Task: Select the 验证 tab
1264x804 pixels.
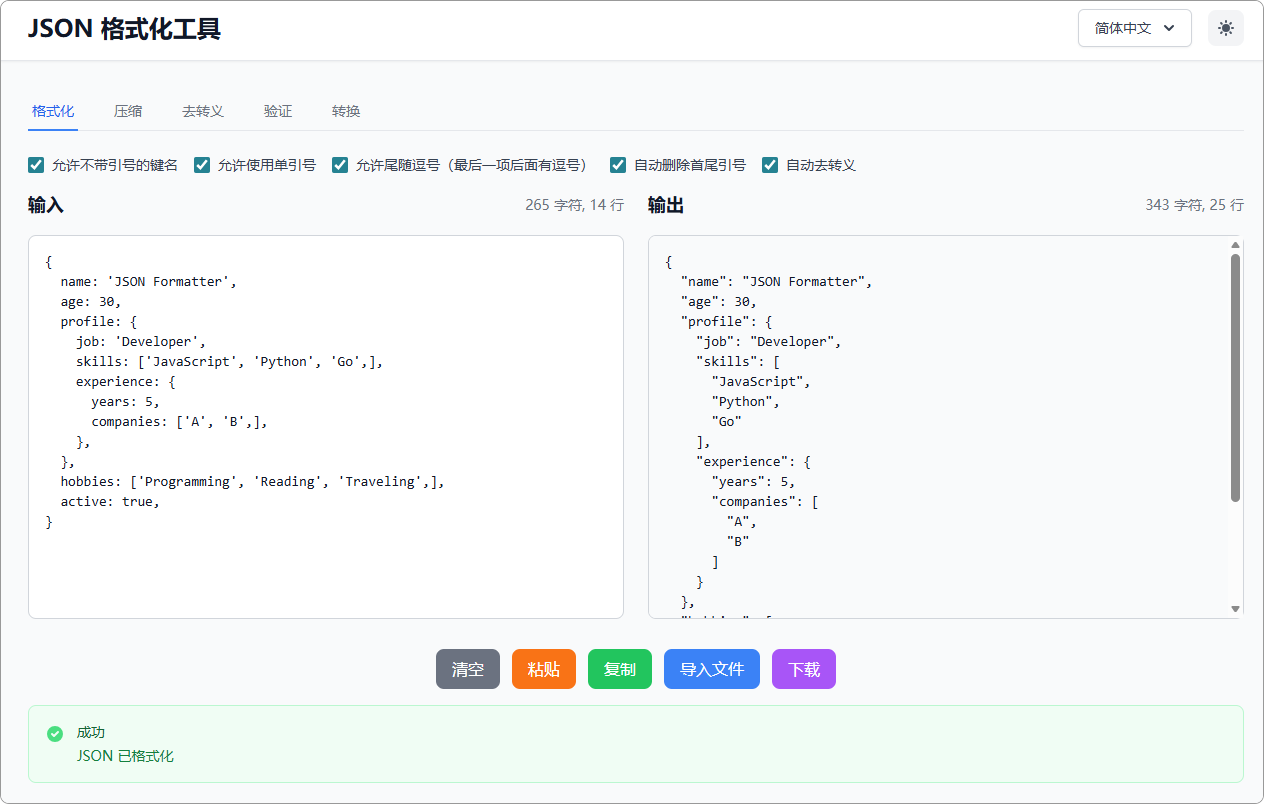Action: pyautogui.click(x=278, y=111)
